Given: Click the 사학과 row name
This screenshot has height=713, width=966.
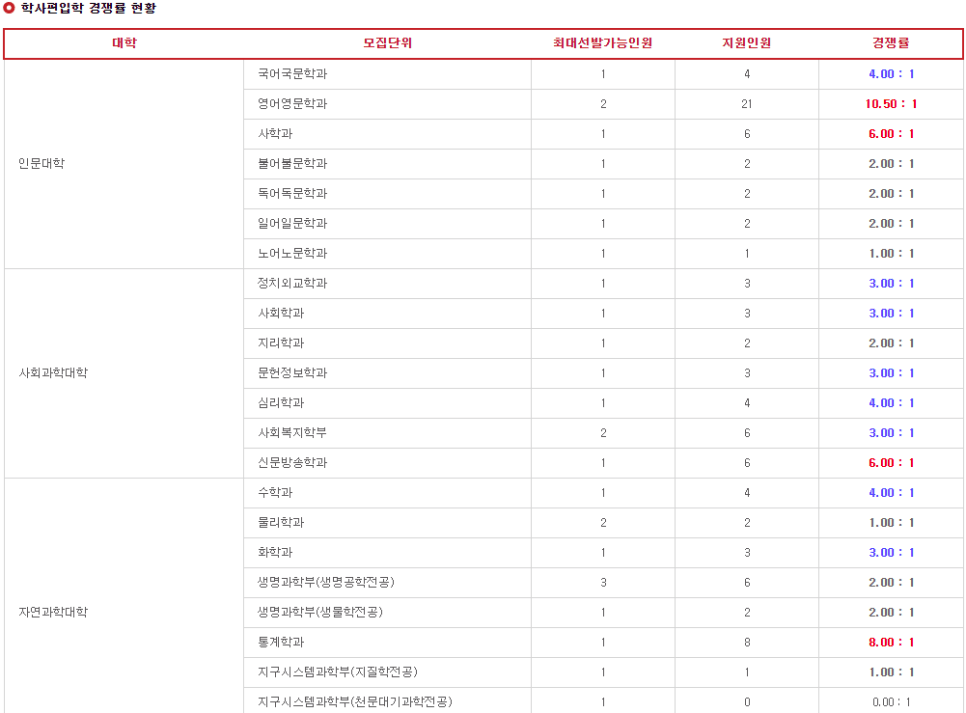Looking at the screenshot, I should point(275,134).
